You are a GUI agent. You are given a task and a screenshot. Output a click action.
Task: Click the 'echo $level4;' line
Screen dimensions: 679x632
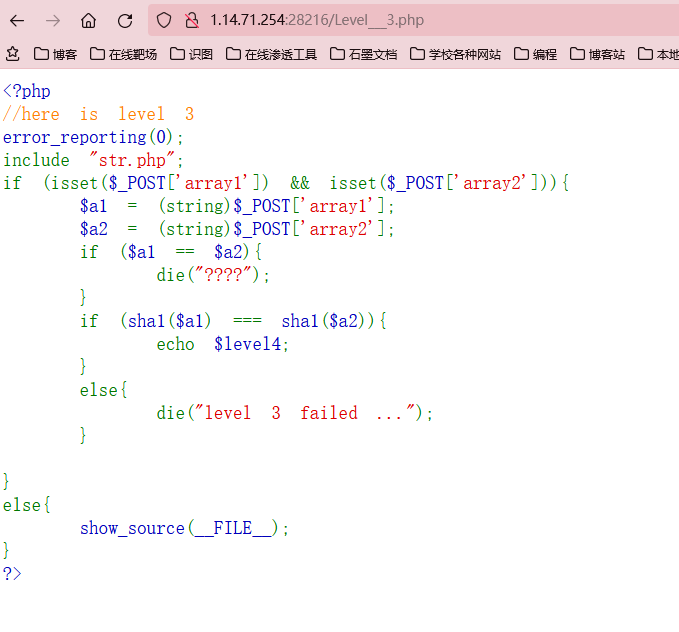[223, 344]
